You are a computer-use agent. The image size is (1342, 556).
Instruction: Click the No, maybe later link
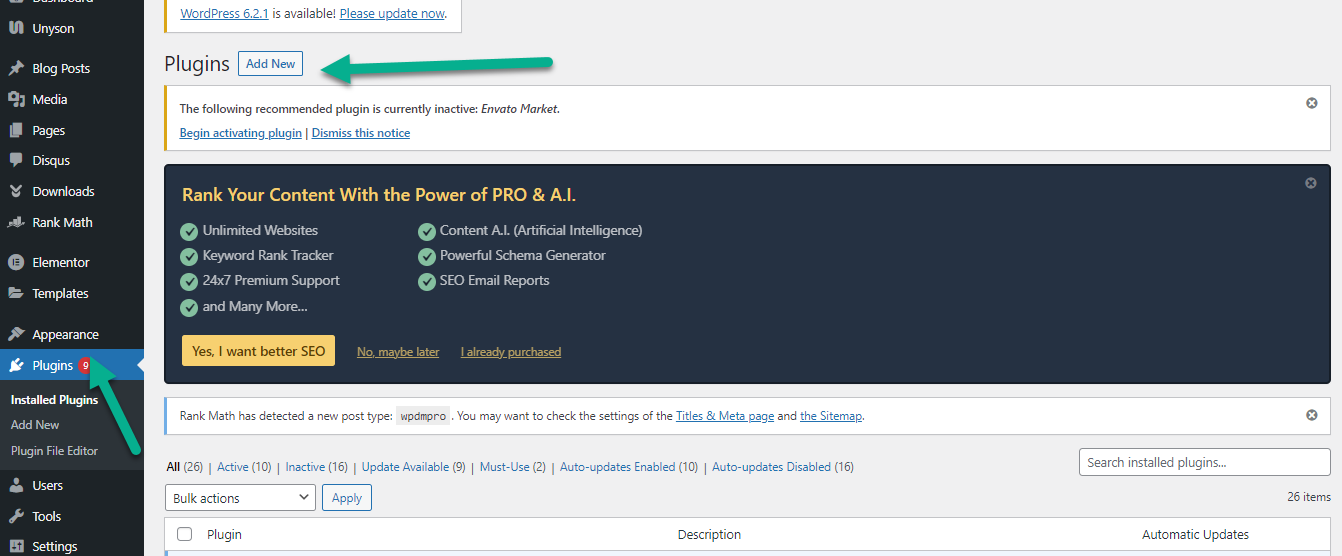point(398,352)
